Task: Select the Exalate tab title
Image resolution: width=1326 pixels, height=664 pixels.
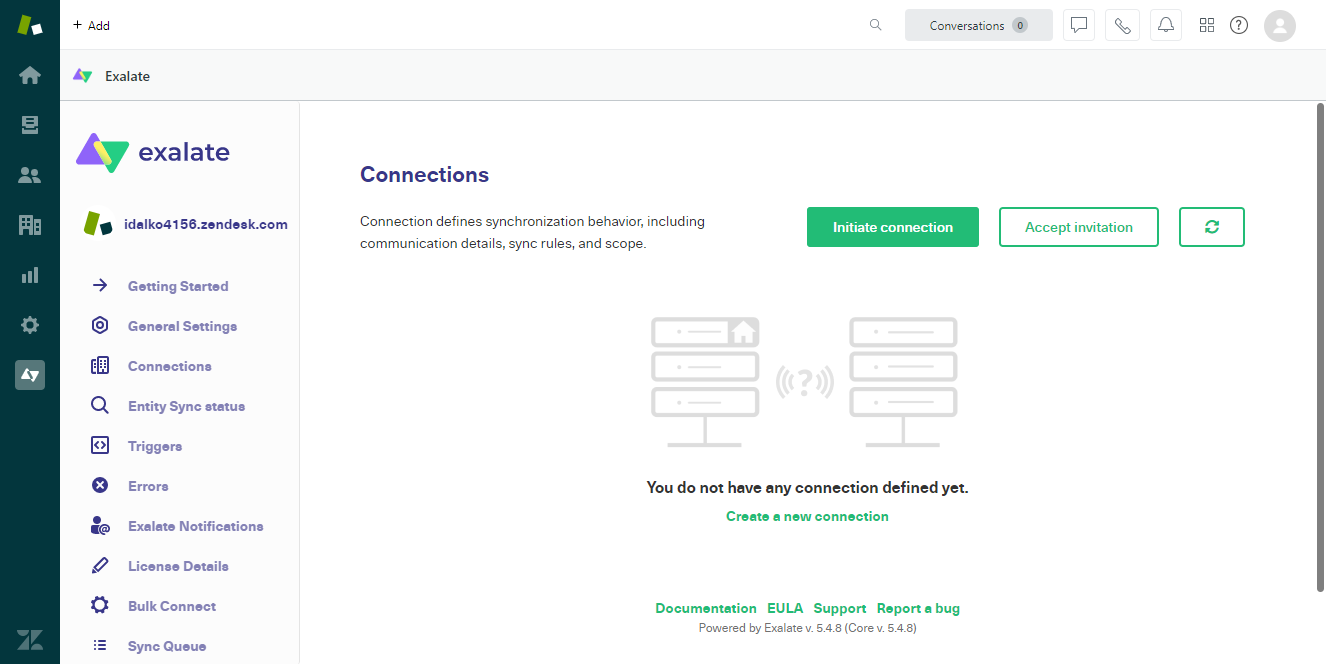Action: [127, 76]
